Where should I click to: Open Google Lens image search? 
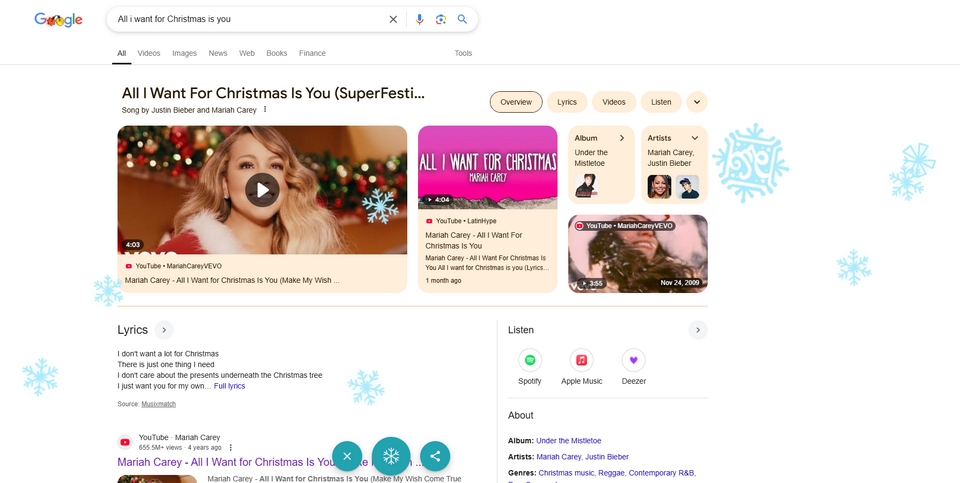click(x=441, y=19)
